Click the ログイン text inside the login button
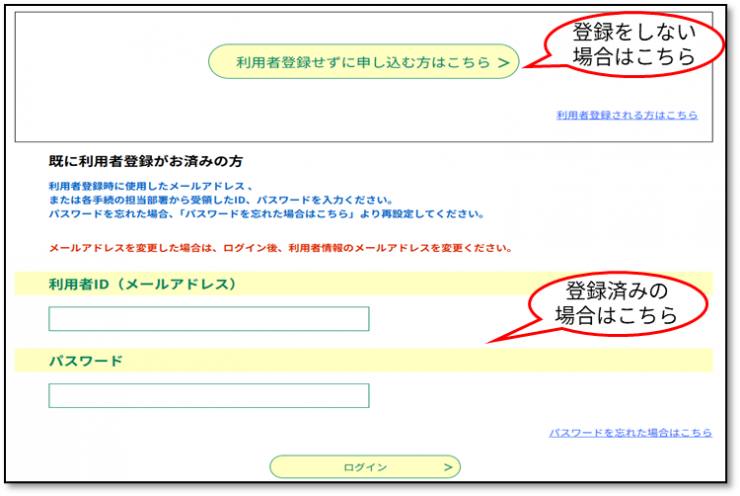This screenshot has height=496, width=740. click(x=365, y=467)
